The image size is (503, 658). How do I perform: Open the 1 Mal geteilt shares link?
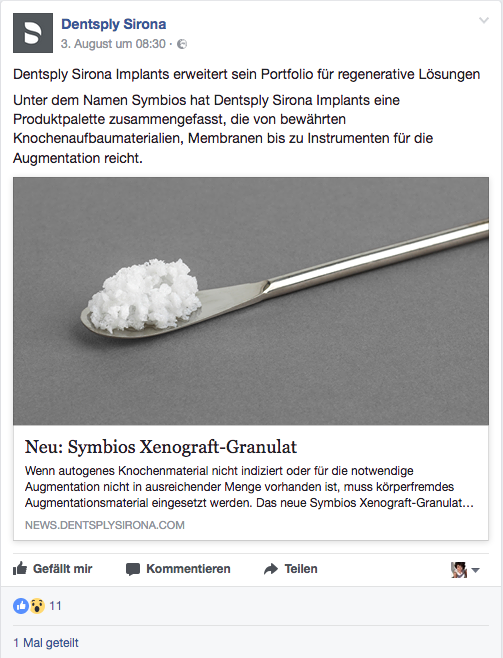coord(46,642)
